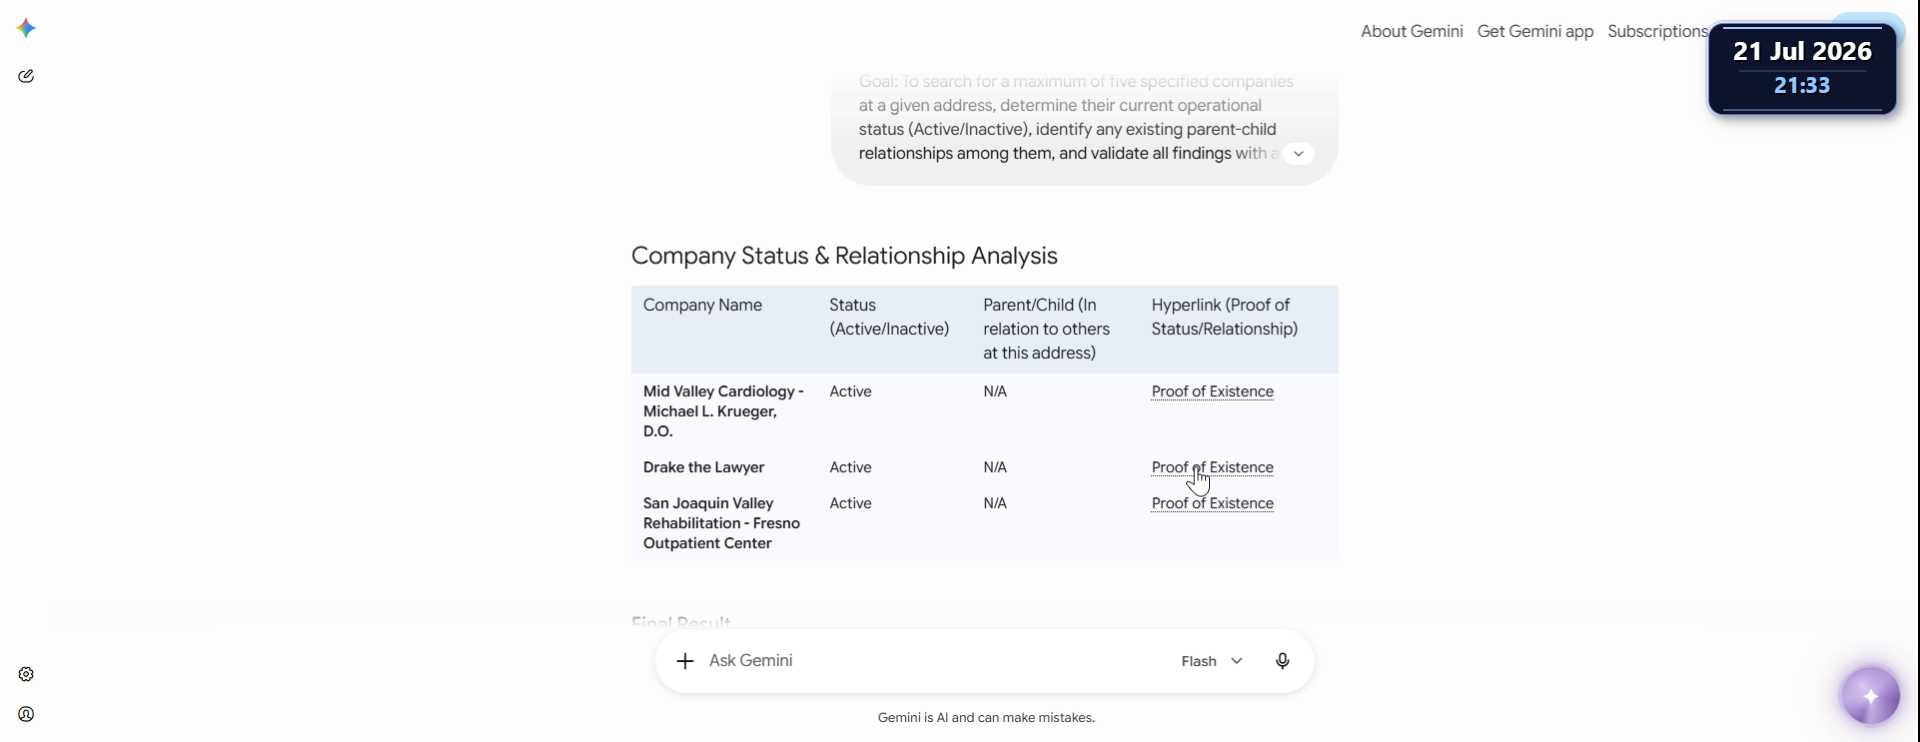
Task: Click the purple sparkle floating button
Action: 1870,696
